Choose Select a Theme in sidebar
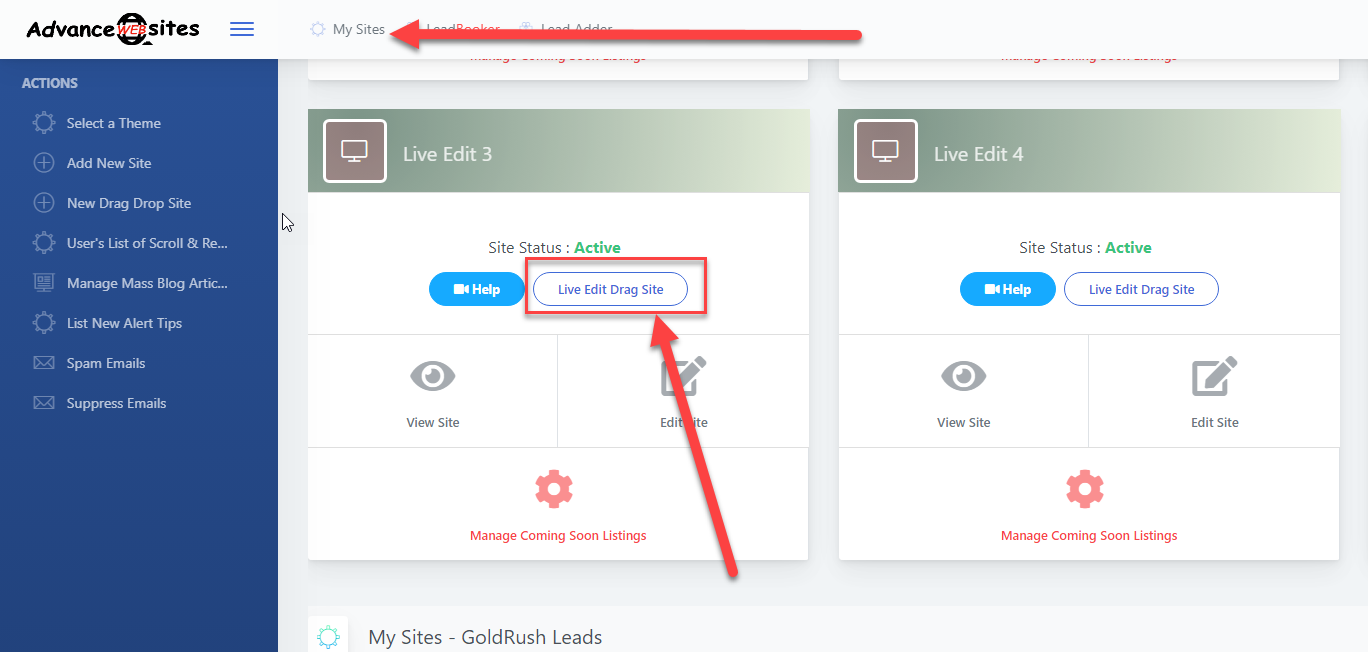Viewport: 1368px width, 652px height. [x=113, y=123]
